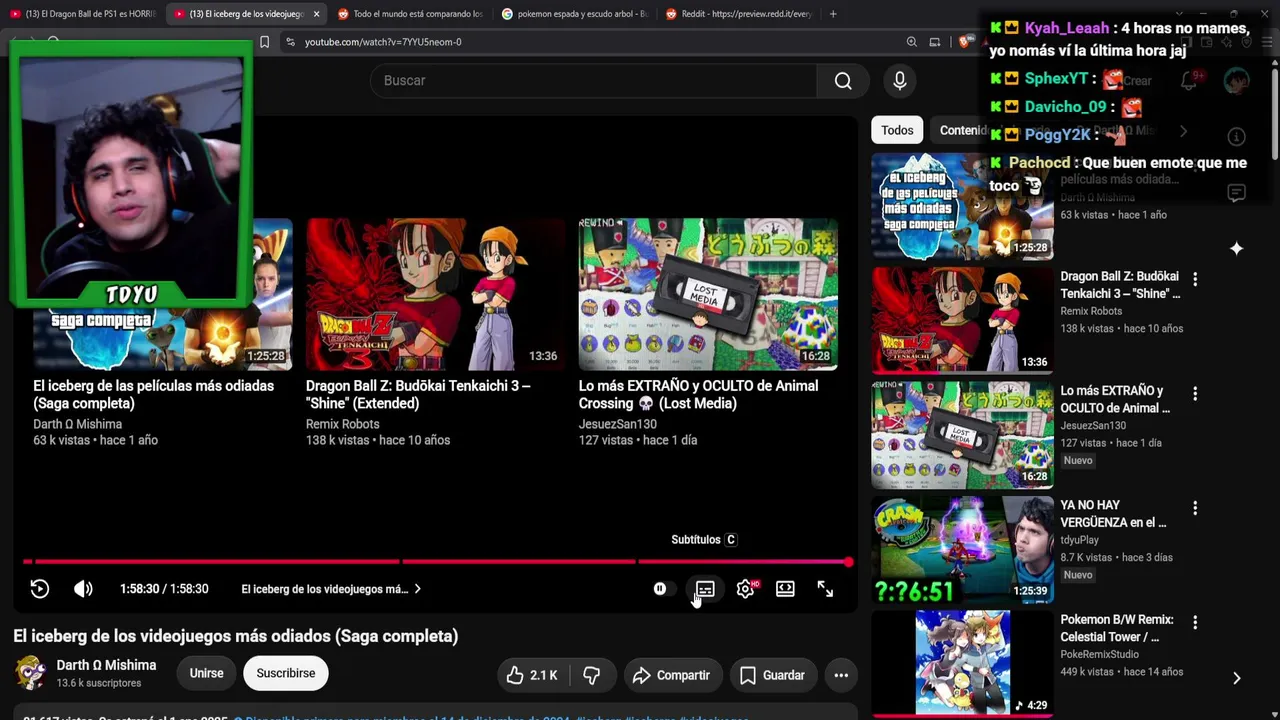Open the Darth Ω Mishima channel avatar
The height and width of the screenshot is (720, 1280).
pos(30,673)
